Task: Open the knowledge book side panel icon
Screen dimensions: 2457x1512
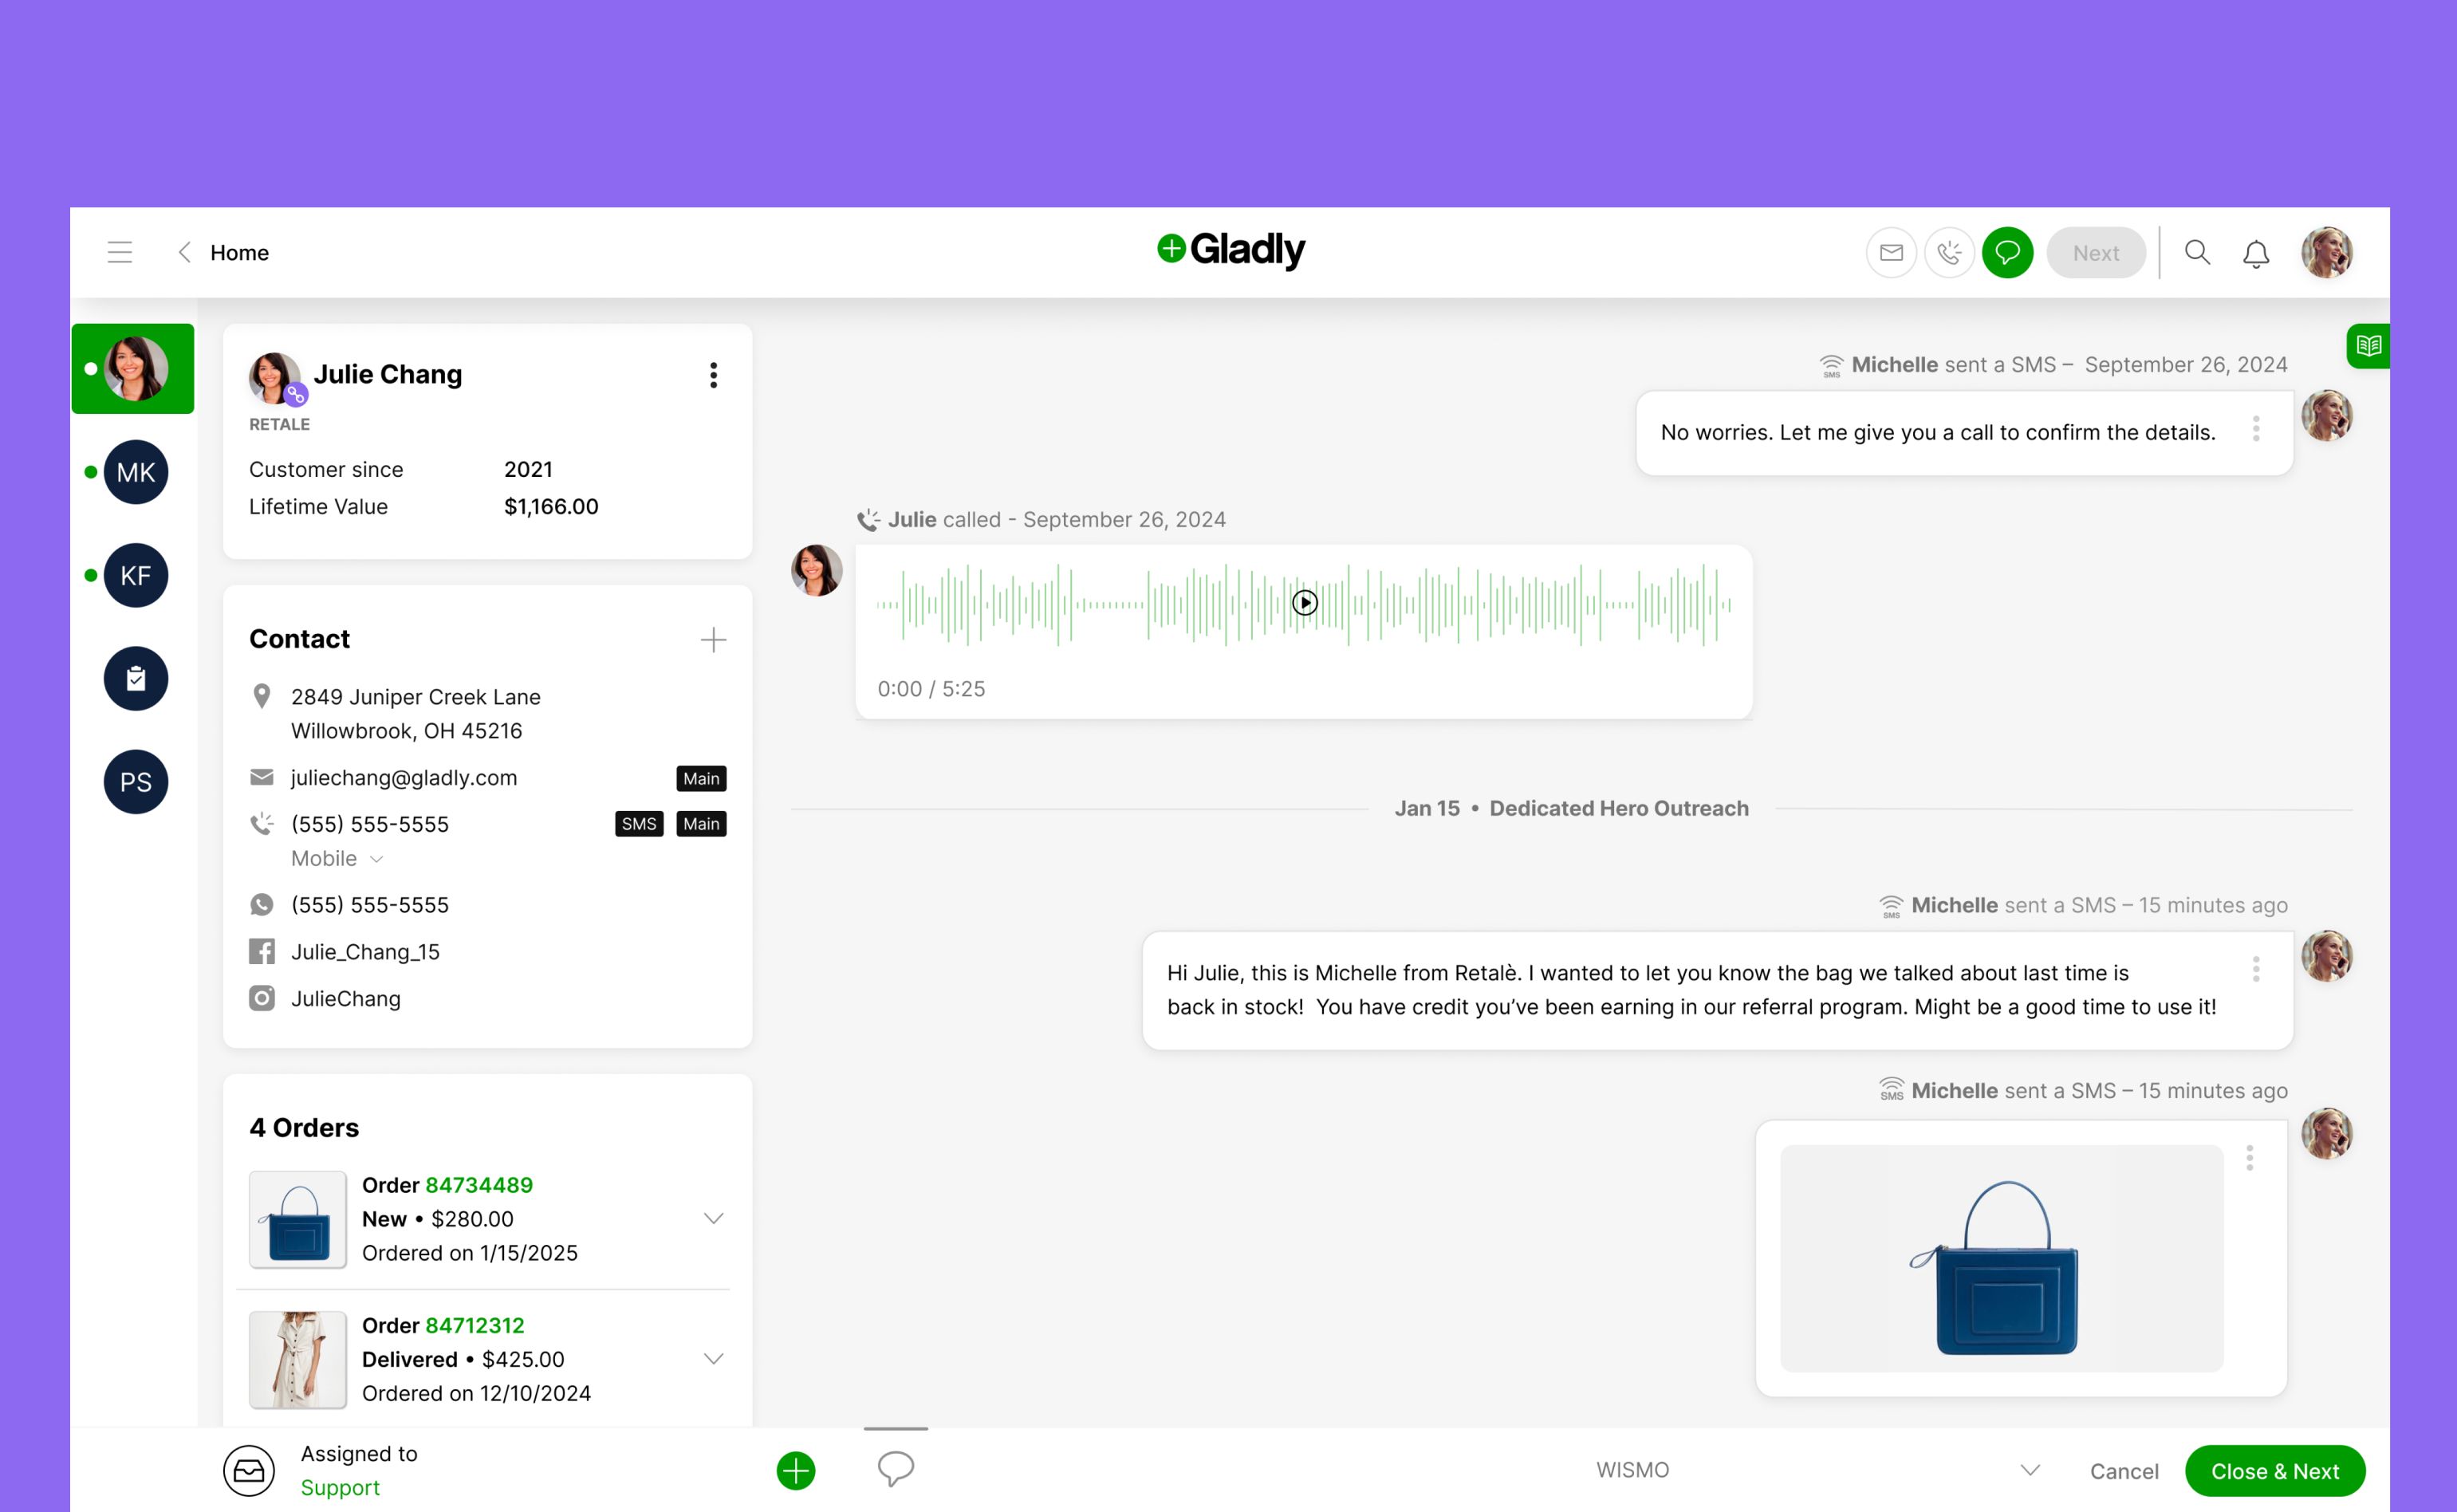Action: pos(2368,346)
